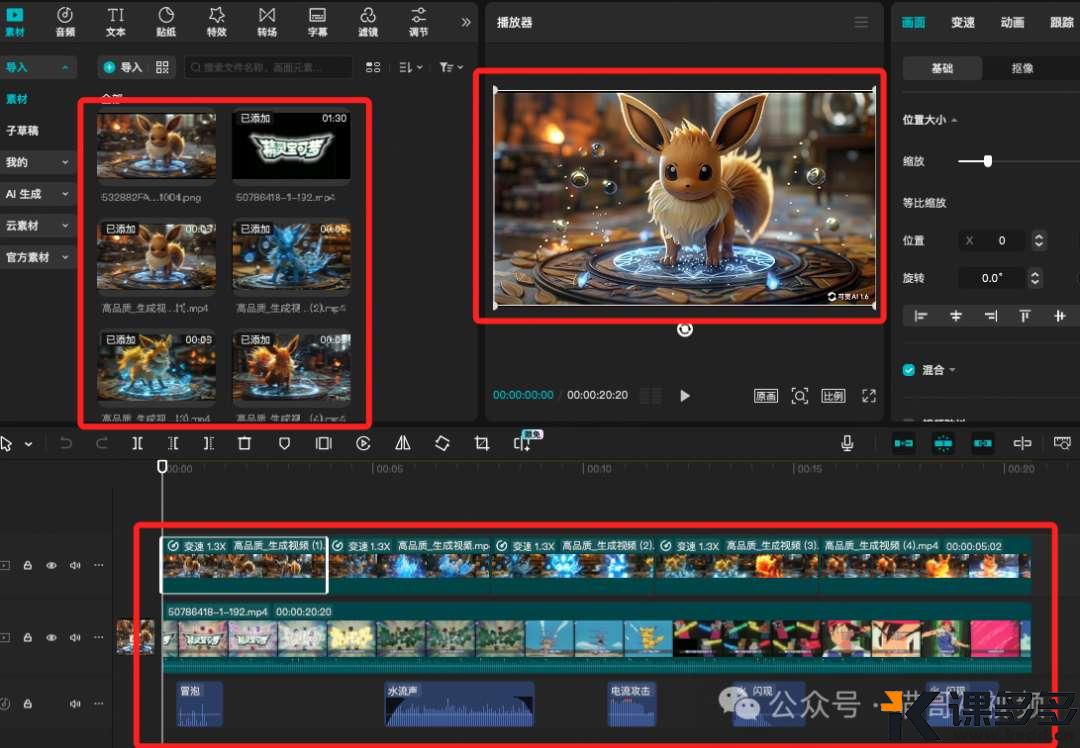Open the 调节 adjustment panel
This screenshot has height=748, width=1080.
coord(418,21)
